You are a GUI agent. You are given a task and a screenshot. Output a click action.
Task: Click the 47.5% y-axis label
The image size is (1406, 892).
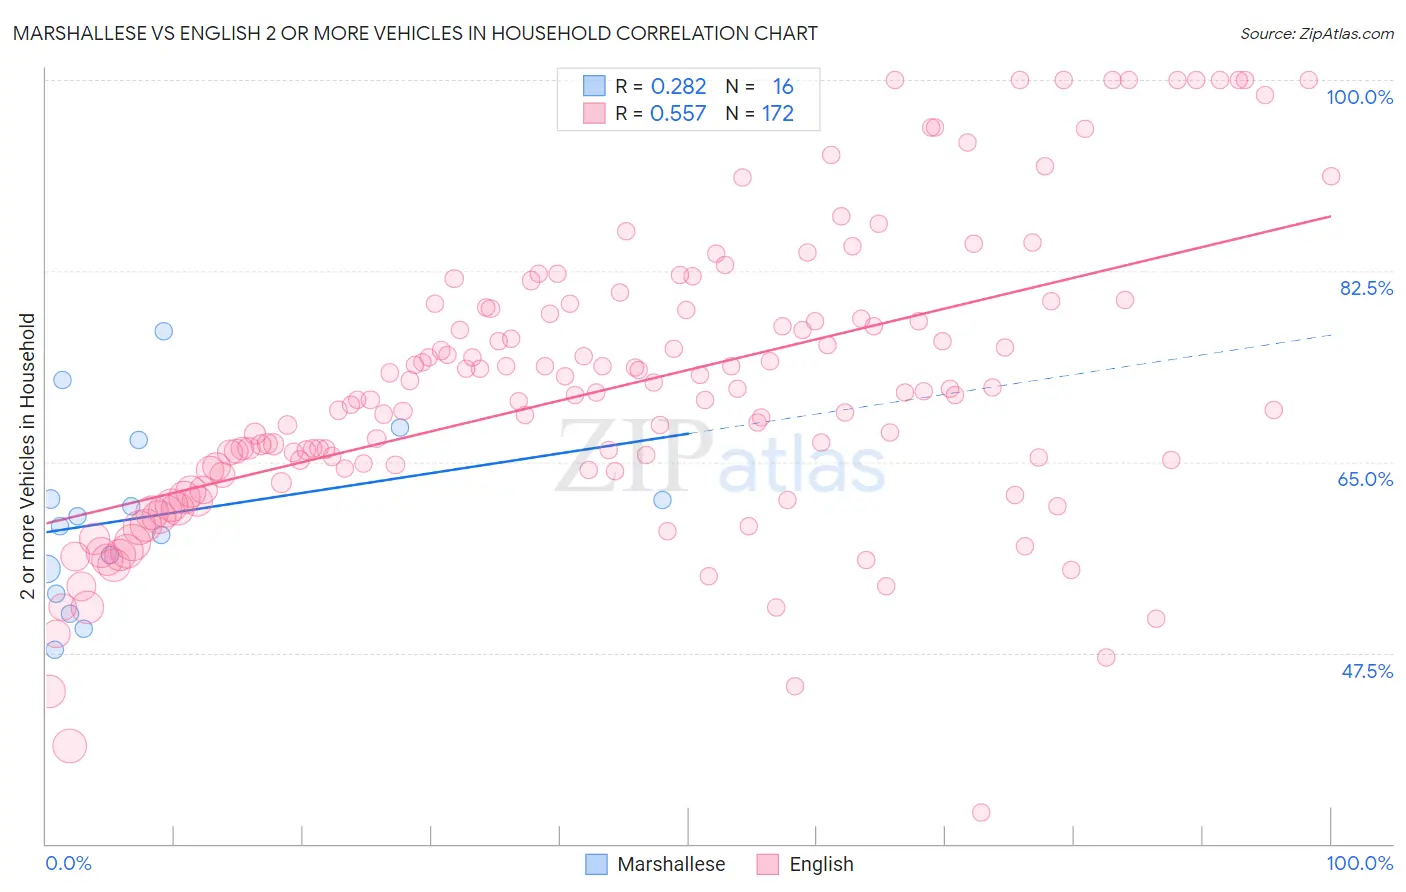pyautogui.click(x=1367, y=671)
